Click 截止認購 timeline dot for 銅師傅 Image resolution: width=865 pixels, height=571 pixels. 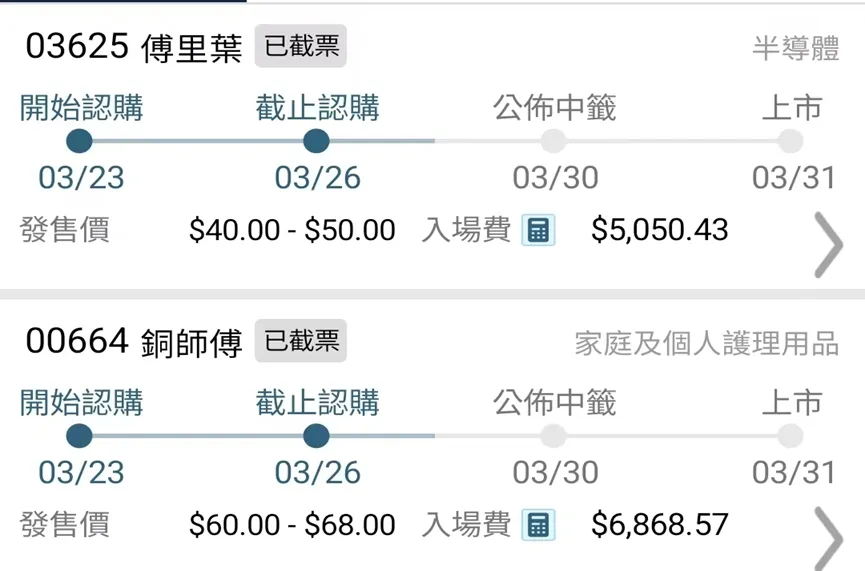coord(316,436)
